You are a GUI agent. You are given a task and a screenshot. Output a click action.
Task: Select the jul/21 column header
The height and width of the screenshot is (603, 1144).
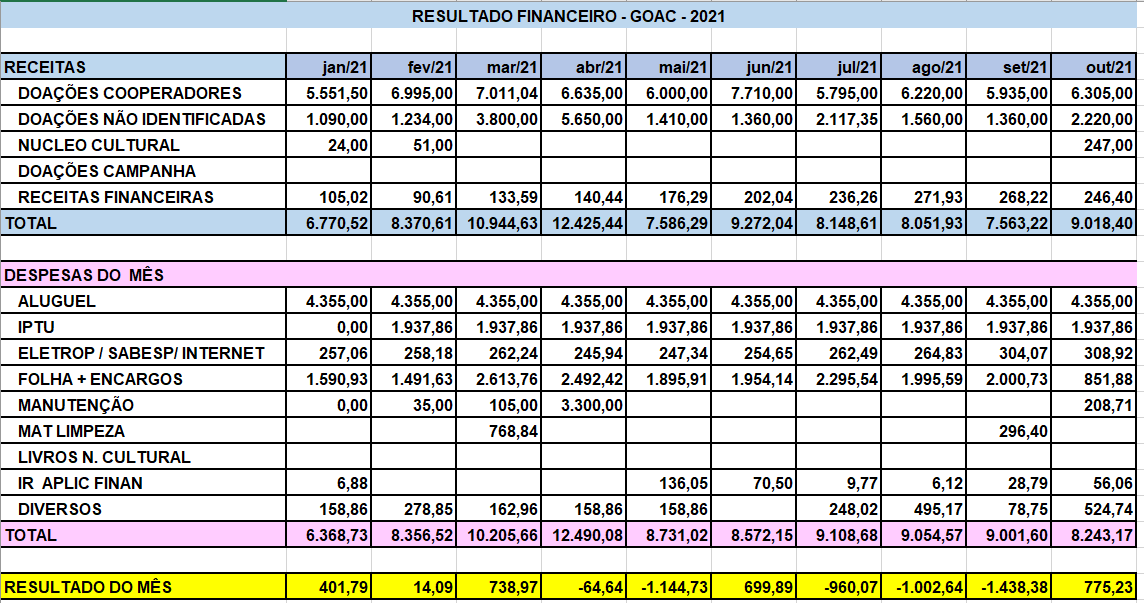pyautogui.click(x=838, y=67)
